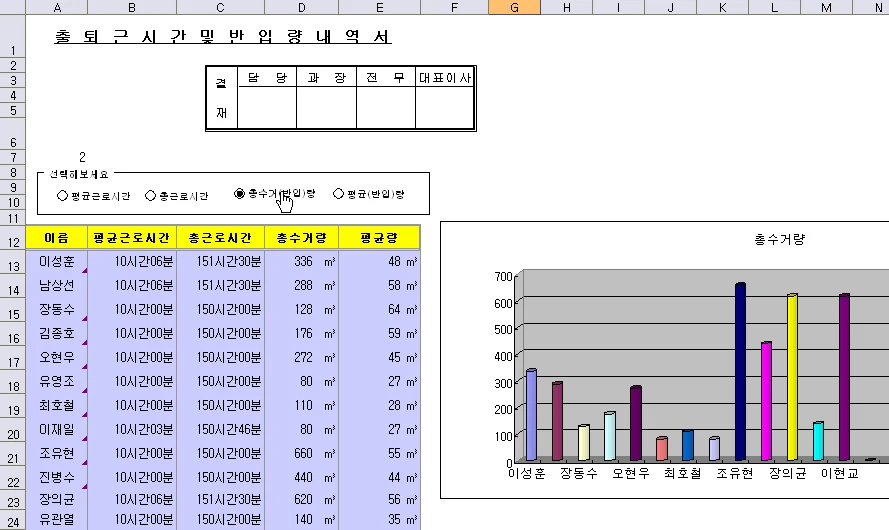Click the 총근로시간 yellow table header
Screen dimensions: 889x530
(x=220, y=238)
